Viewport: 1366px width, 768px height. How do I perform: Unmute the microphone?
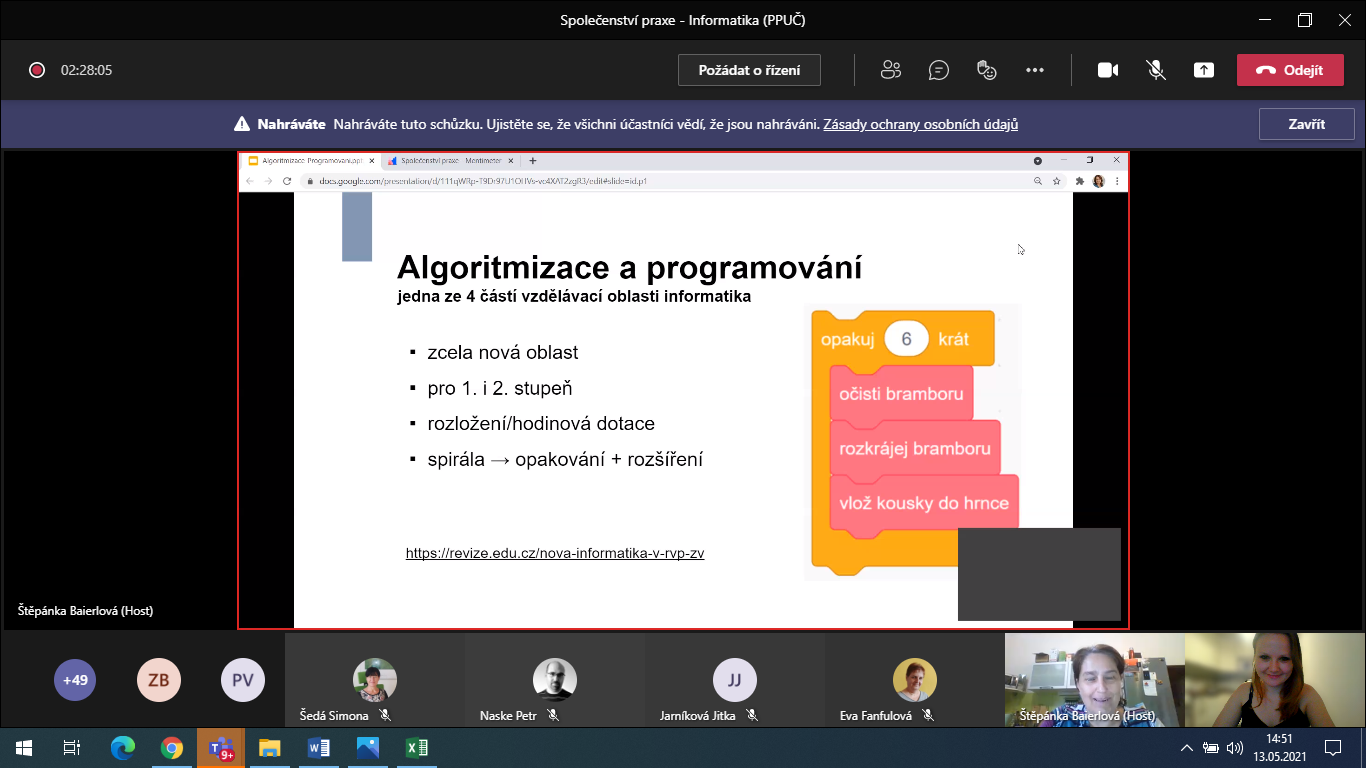click(1156, 70)
